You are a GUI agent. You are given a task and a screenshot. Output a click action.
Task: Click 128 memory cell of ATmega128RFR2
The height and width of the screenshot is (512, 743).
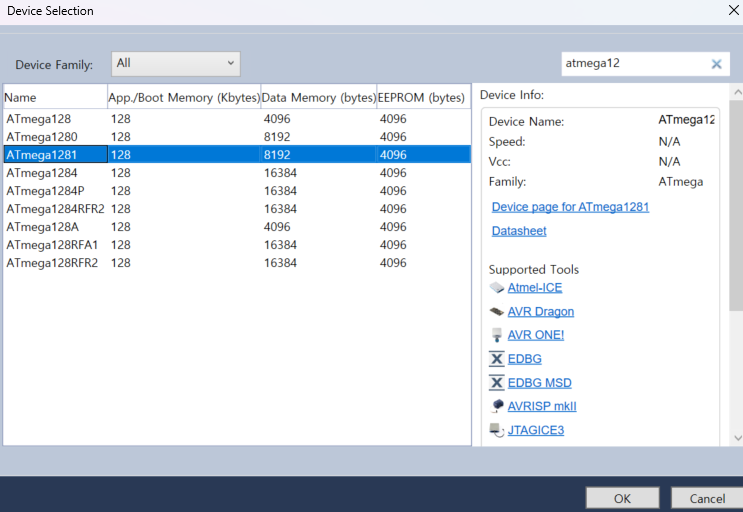[121, 262]
